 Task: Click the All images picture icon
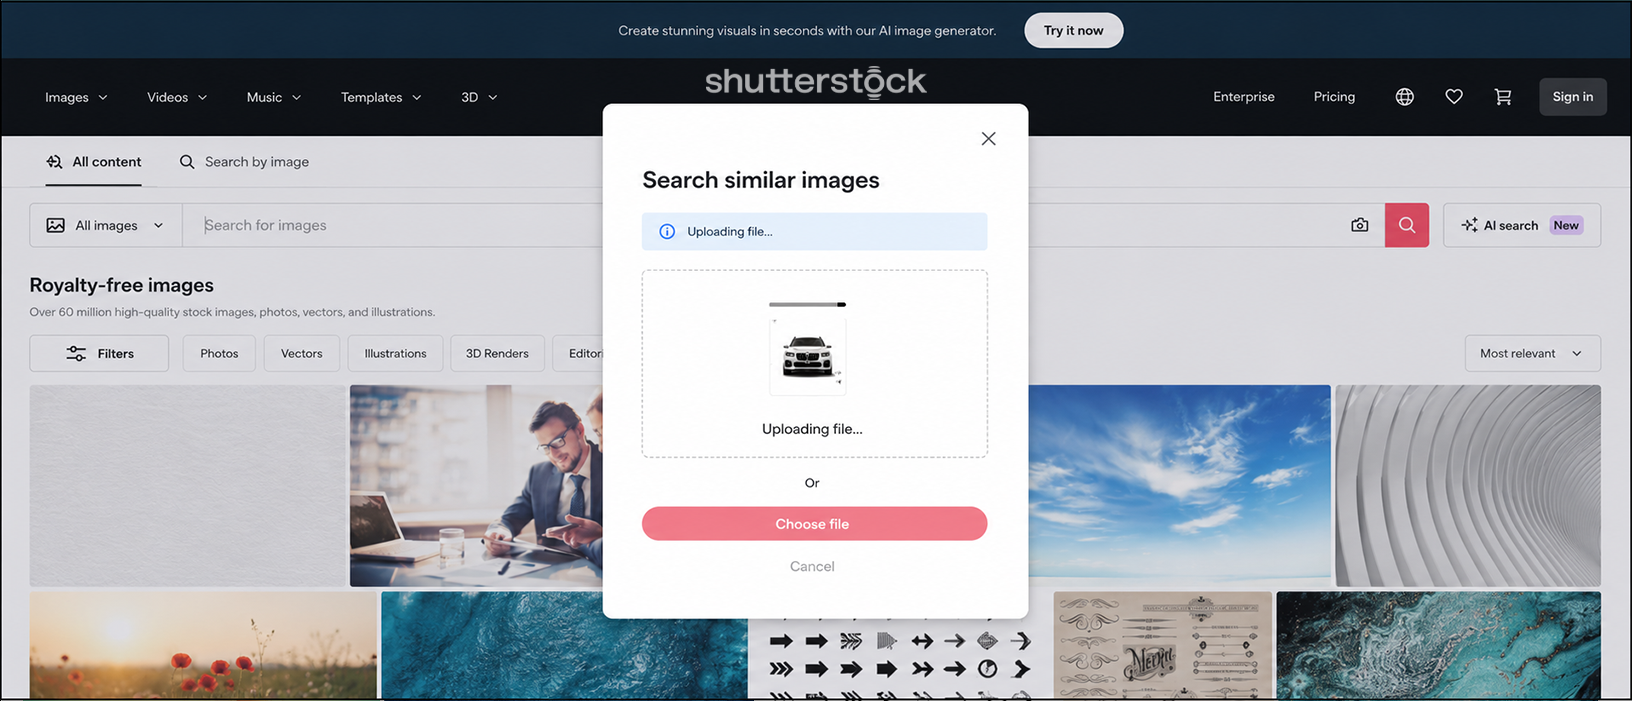point(56,225)
